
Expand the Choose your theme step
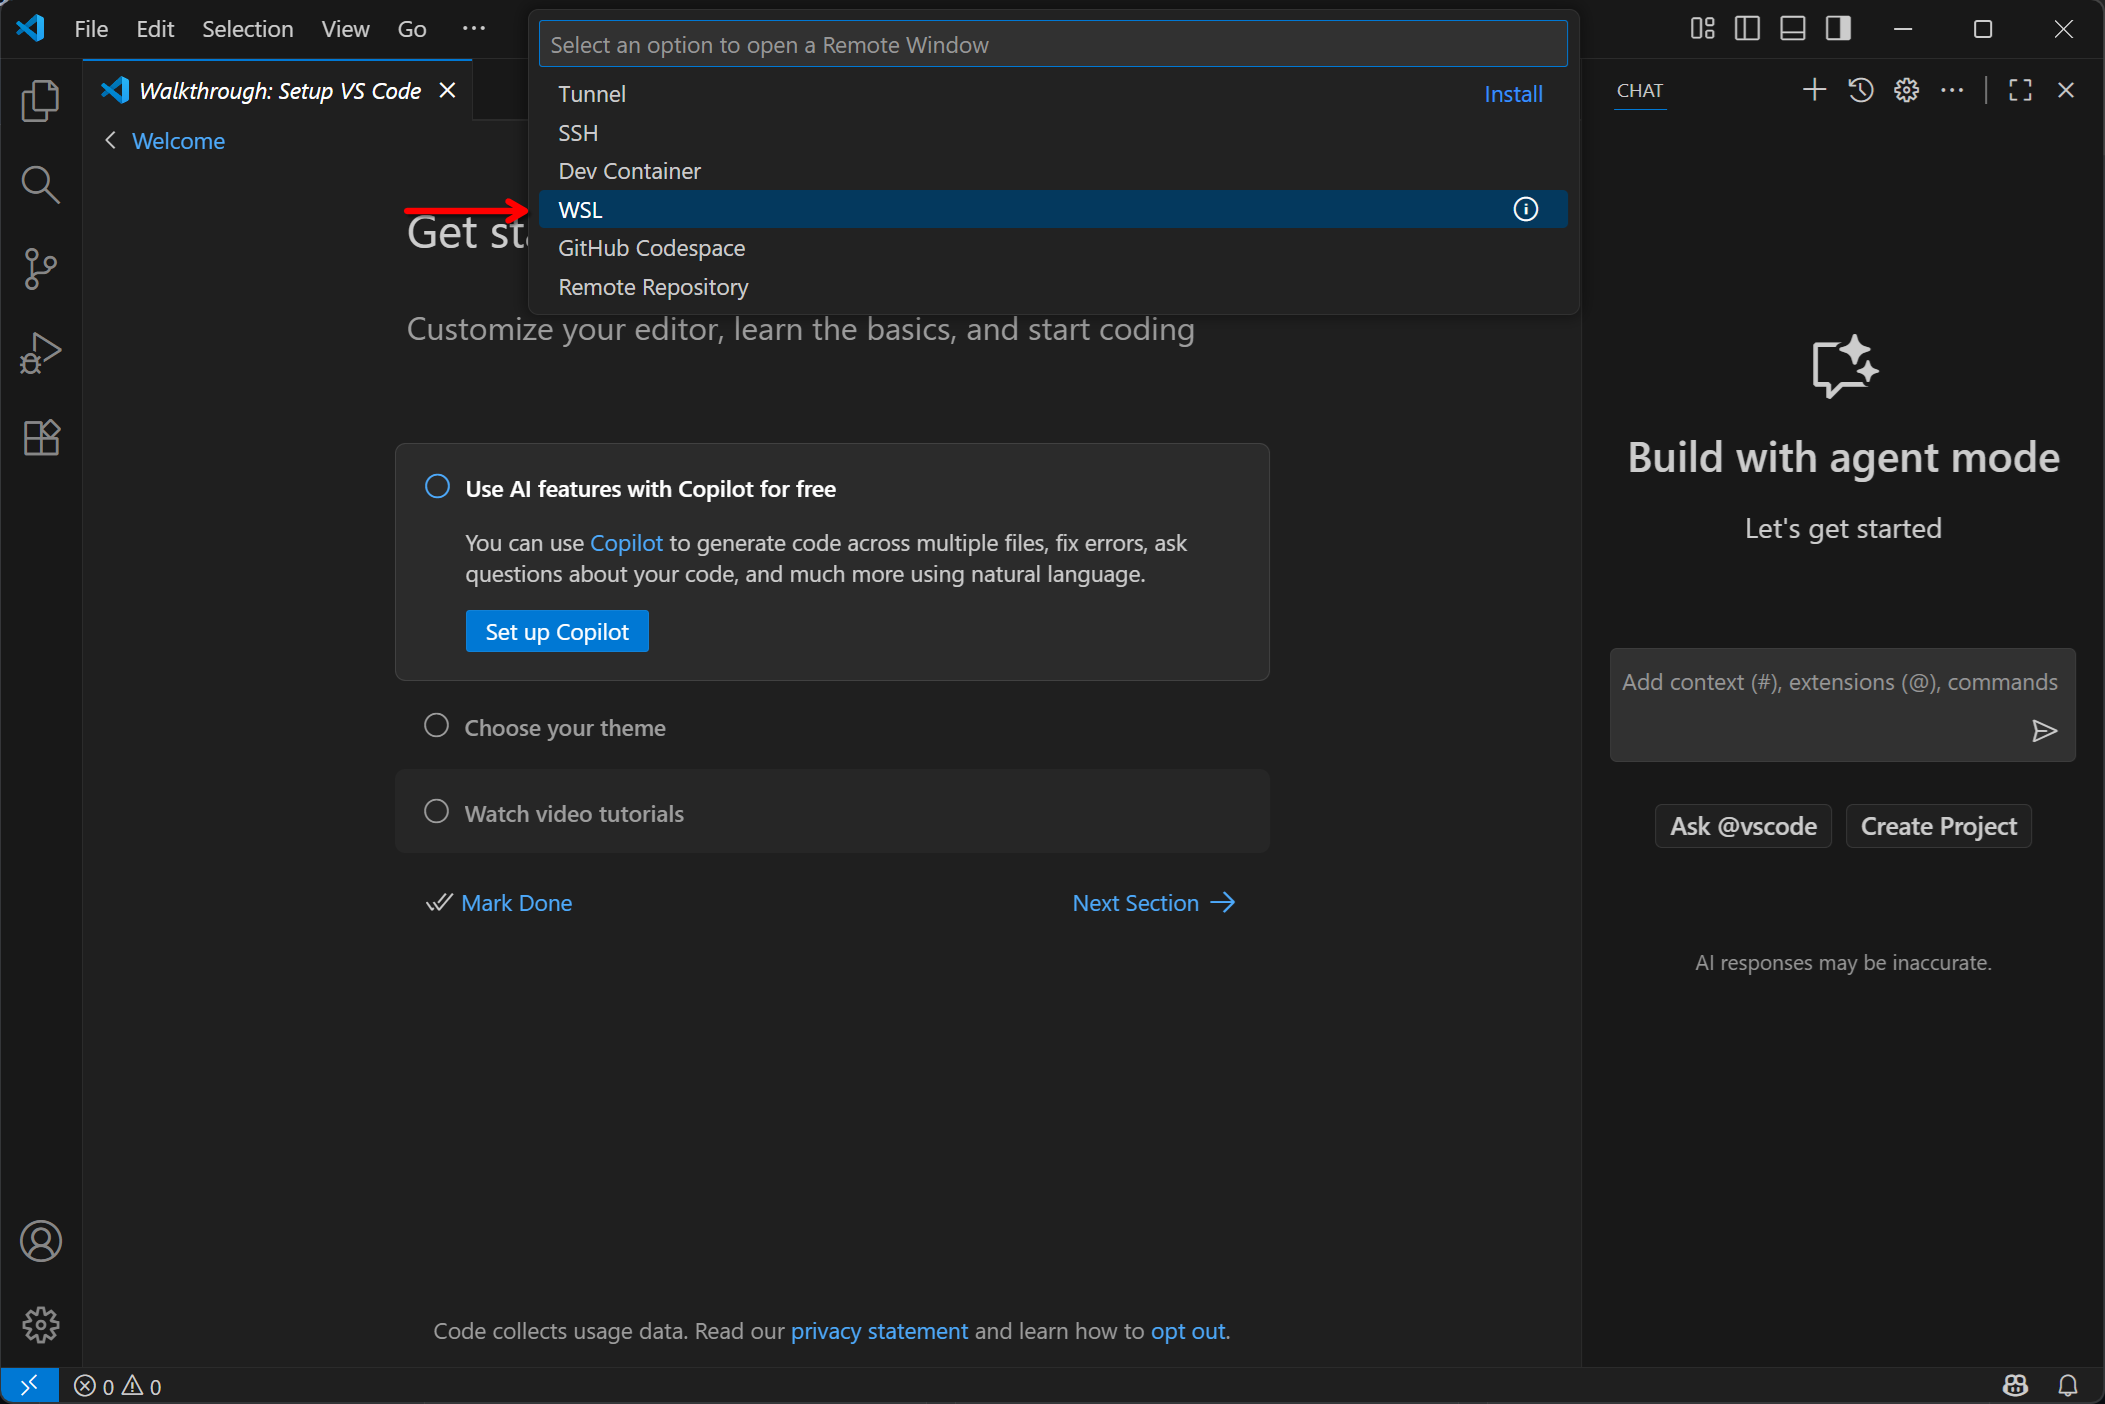[565, 727]
